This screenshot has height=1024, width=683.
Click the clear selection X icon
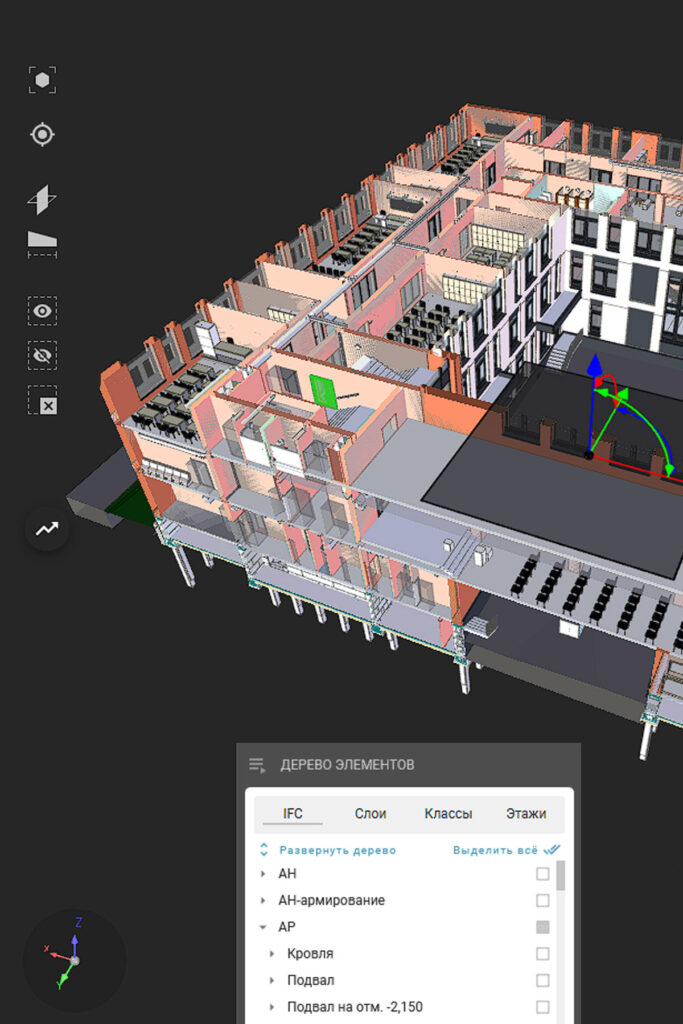pos(42,401)
